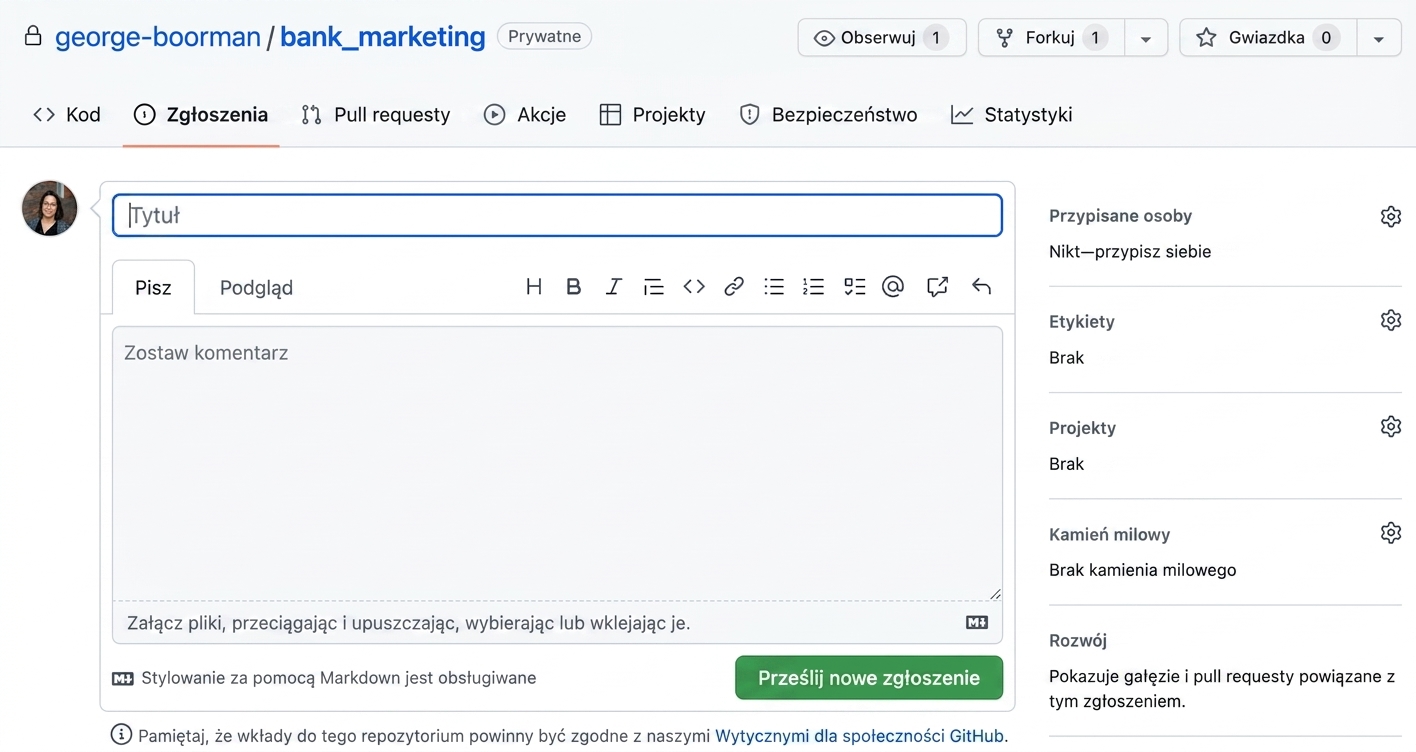
Task: Click the user avatar picture
Action: [50, 208]
